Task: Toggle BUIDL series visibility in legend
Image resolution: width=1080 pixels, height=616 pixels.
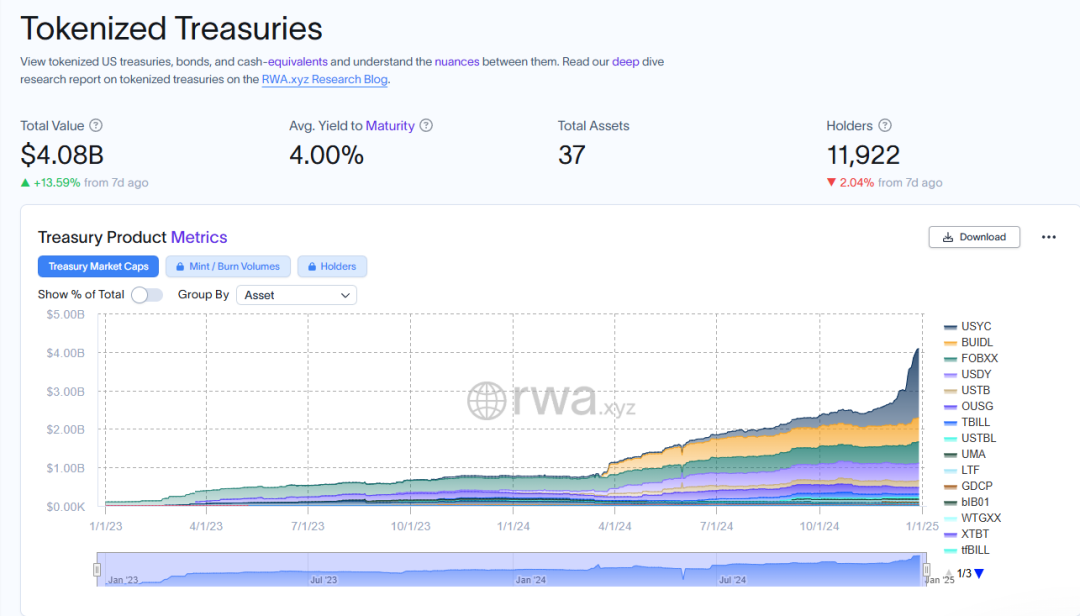Action: [976, 342]
